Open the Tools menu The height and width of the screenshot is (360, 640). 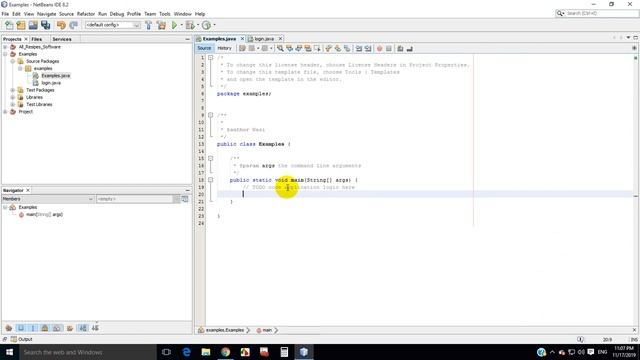(164, 14)
